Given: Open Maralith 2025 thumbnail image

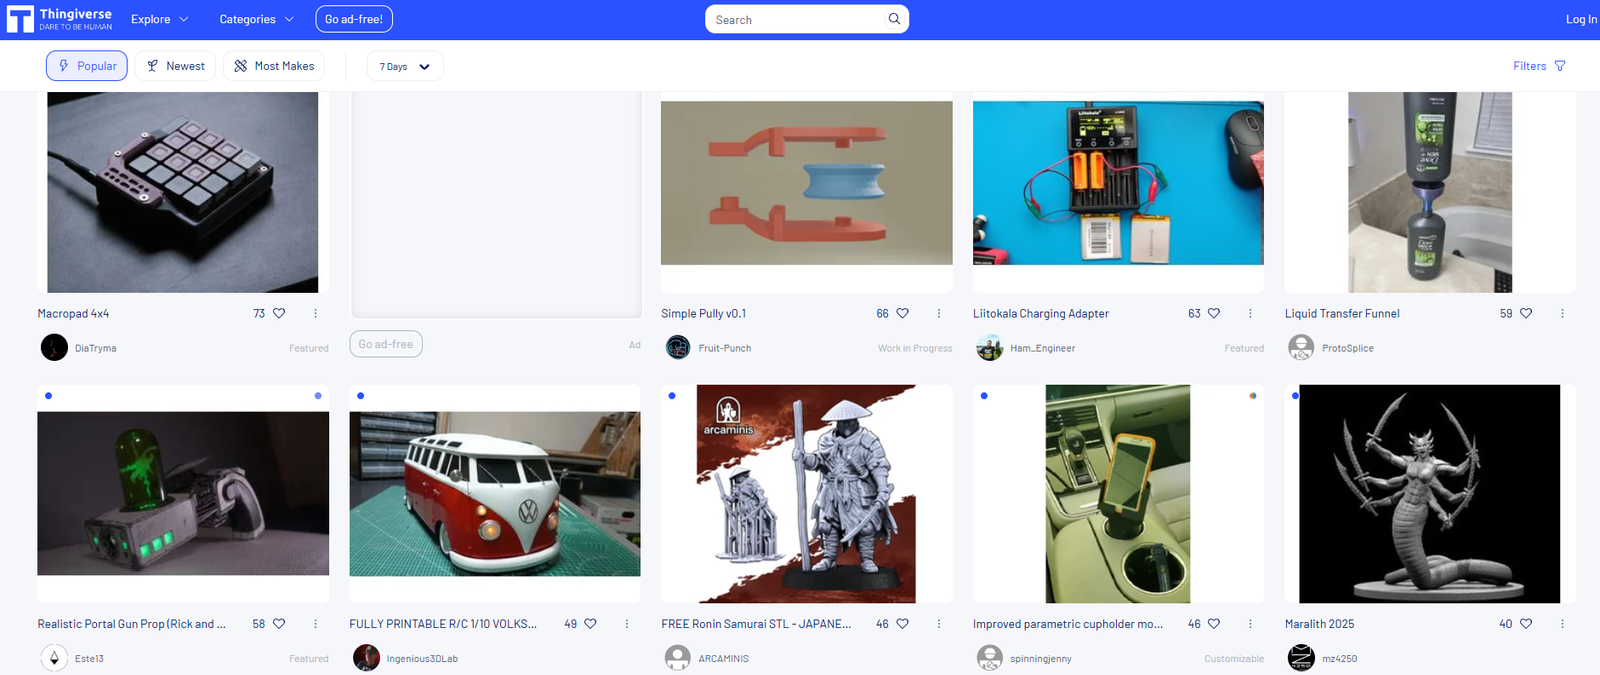Looking at the screenshot, I should tap(1430, 494).
